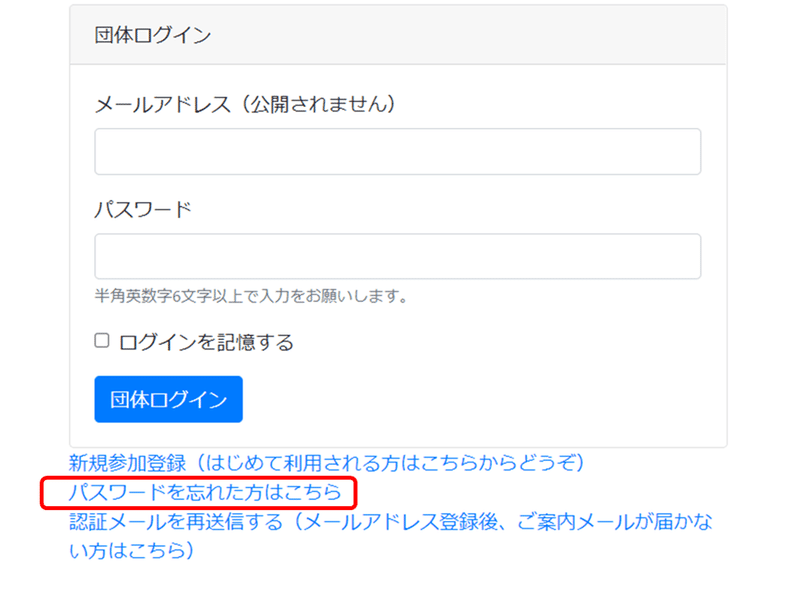Check the ログインを記憶する checkbox
Screen dimensions: 800x606
102,340
